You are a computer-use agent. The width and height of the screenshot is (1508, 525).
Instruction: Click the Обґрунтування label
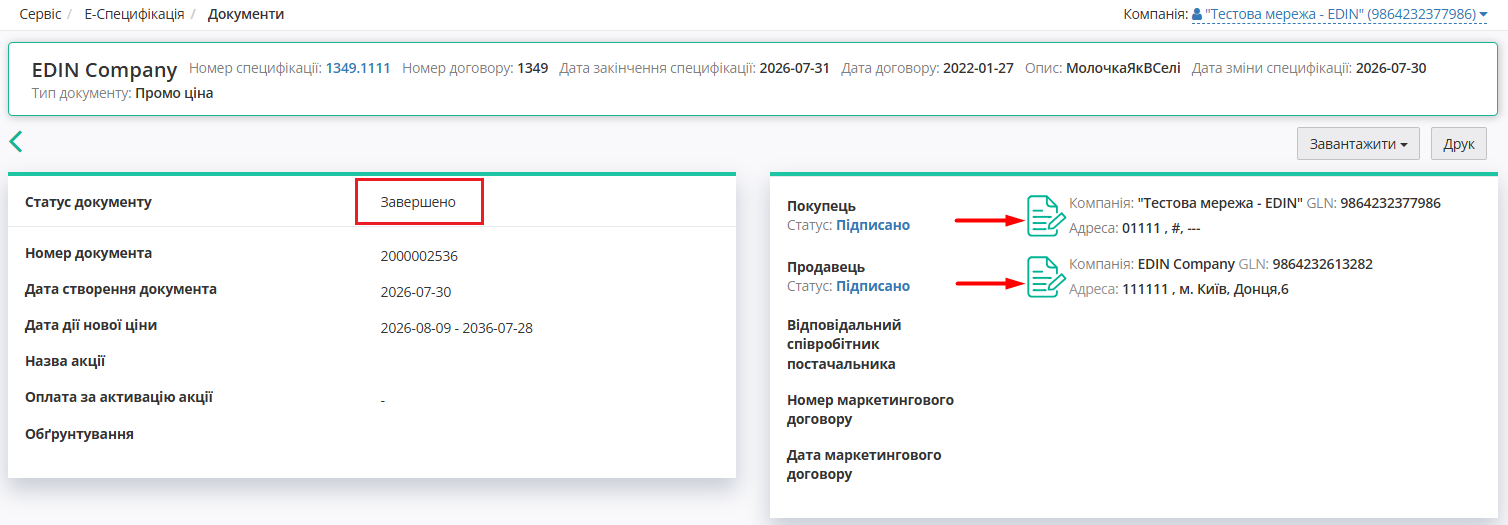[x=79, y=434]
